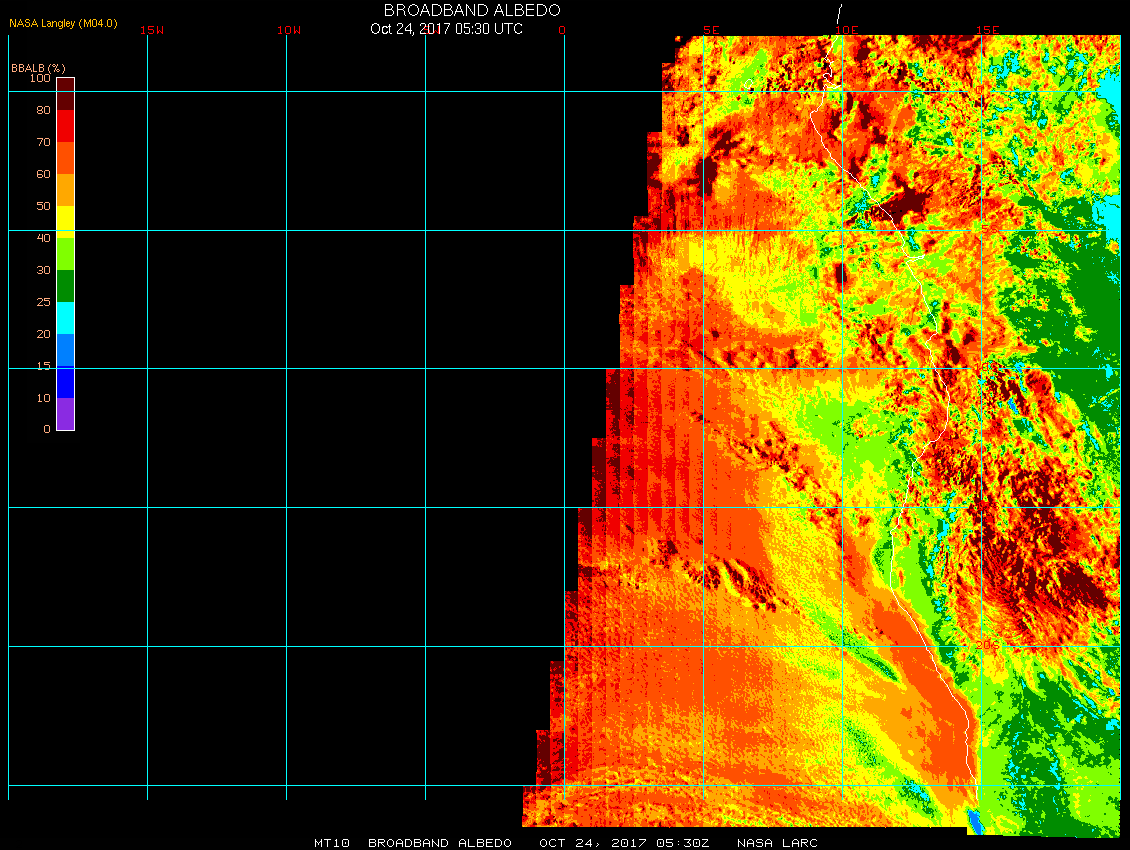Click the purple 0–10% albedo swatch
Viewport: 1130px width, 850px height.
pos(65,414)
